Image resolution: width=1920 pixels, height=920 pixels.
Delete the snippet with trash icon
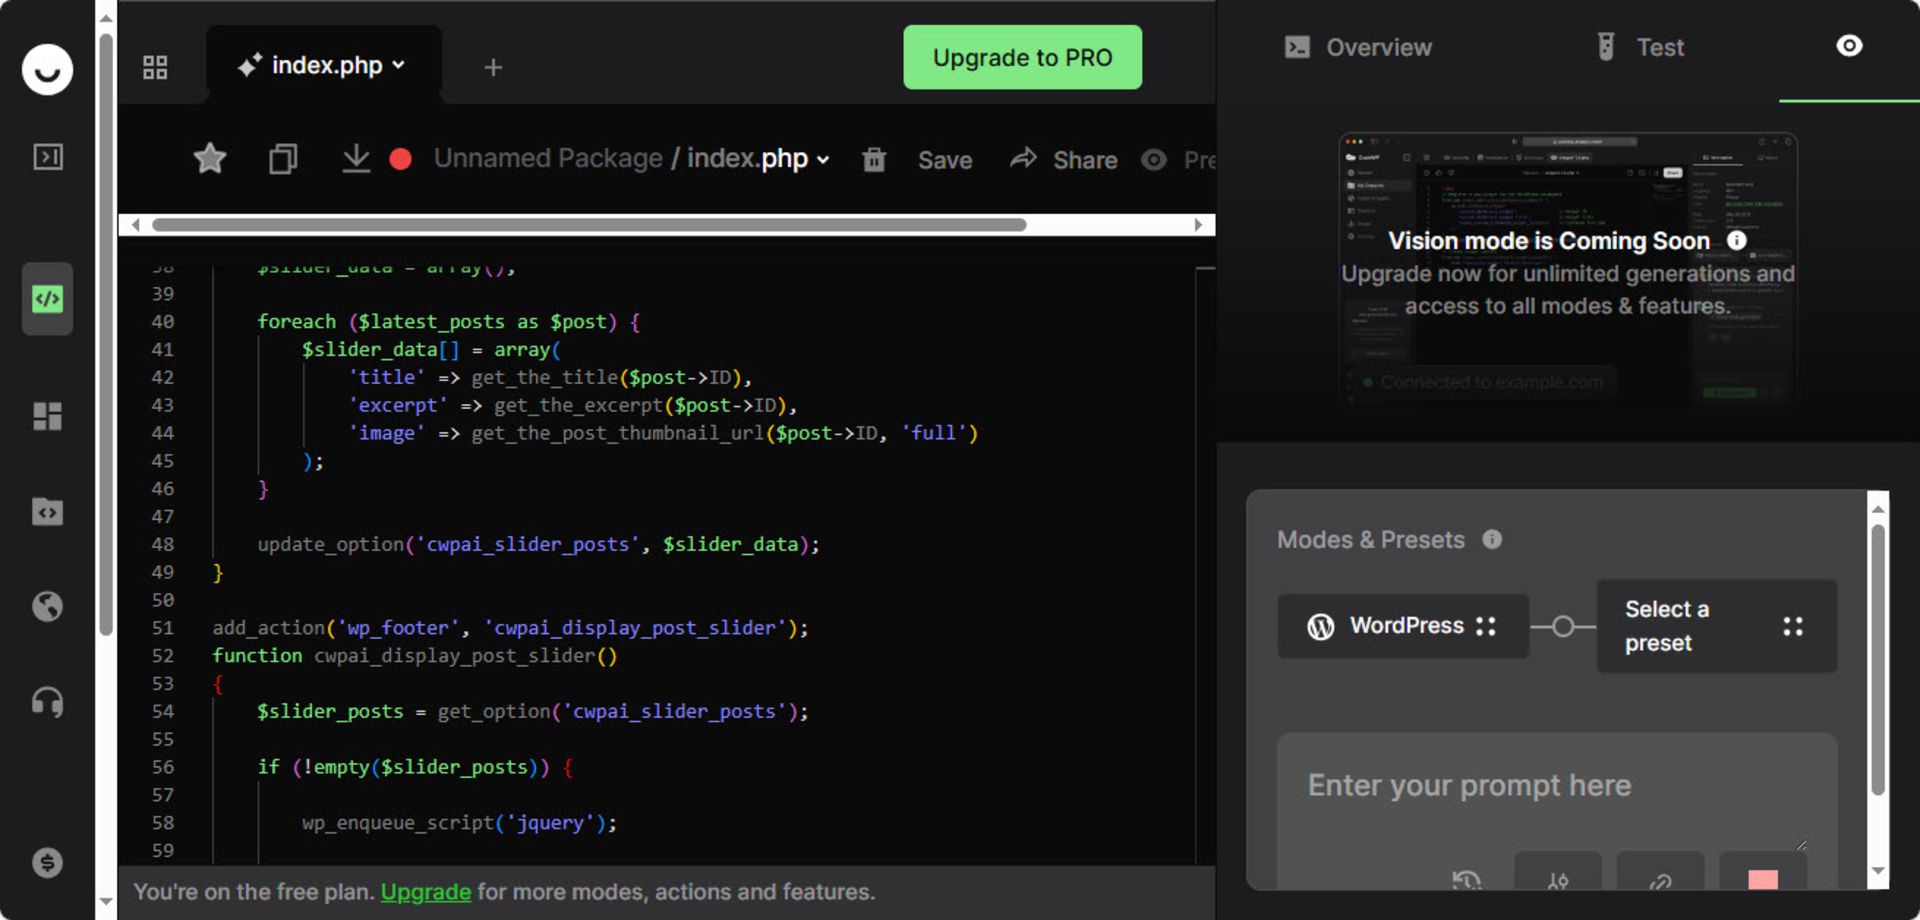[x=874, y=159]
